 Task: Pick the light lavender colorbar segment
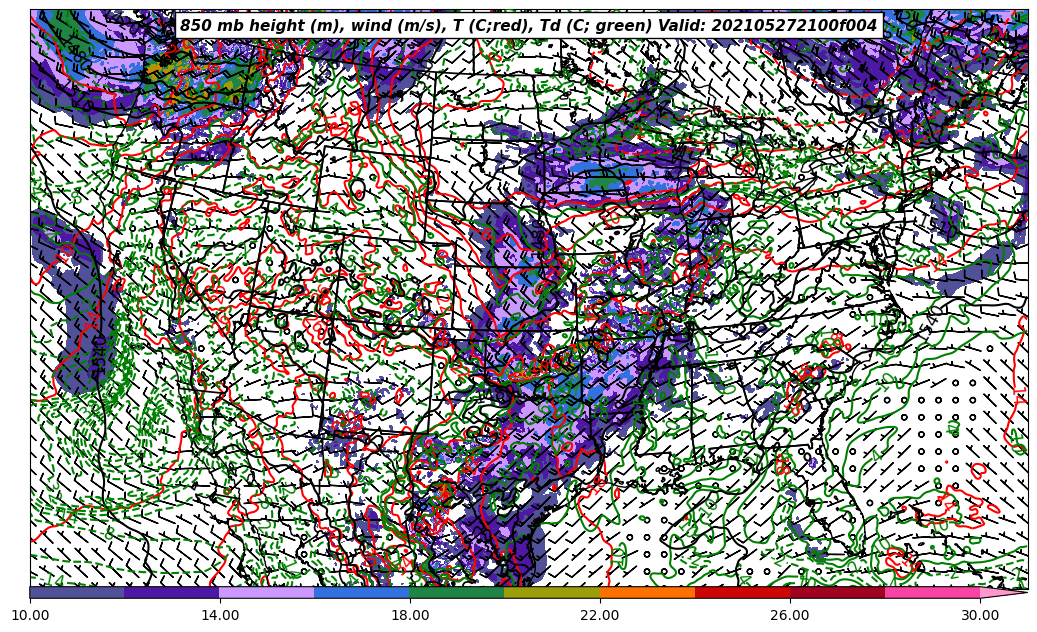pos(267,592)
